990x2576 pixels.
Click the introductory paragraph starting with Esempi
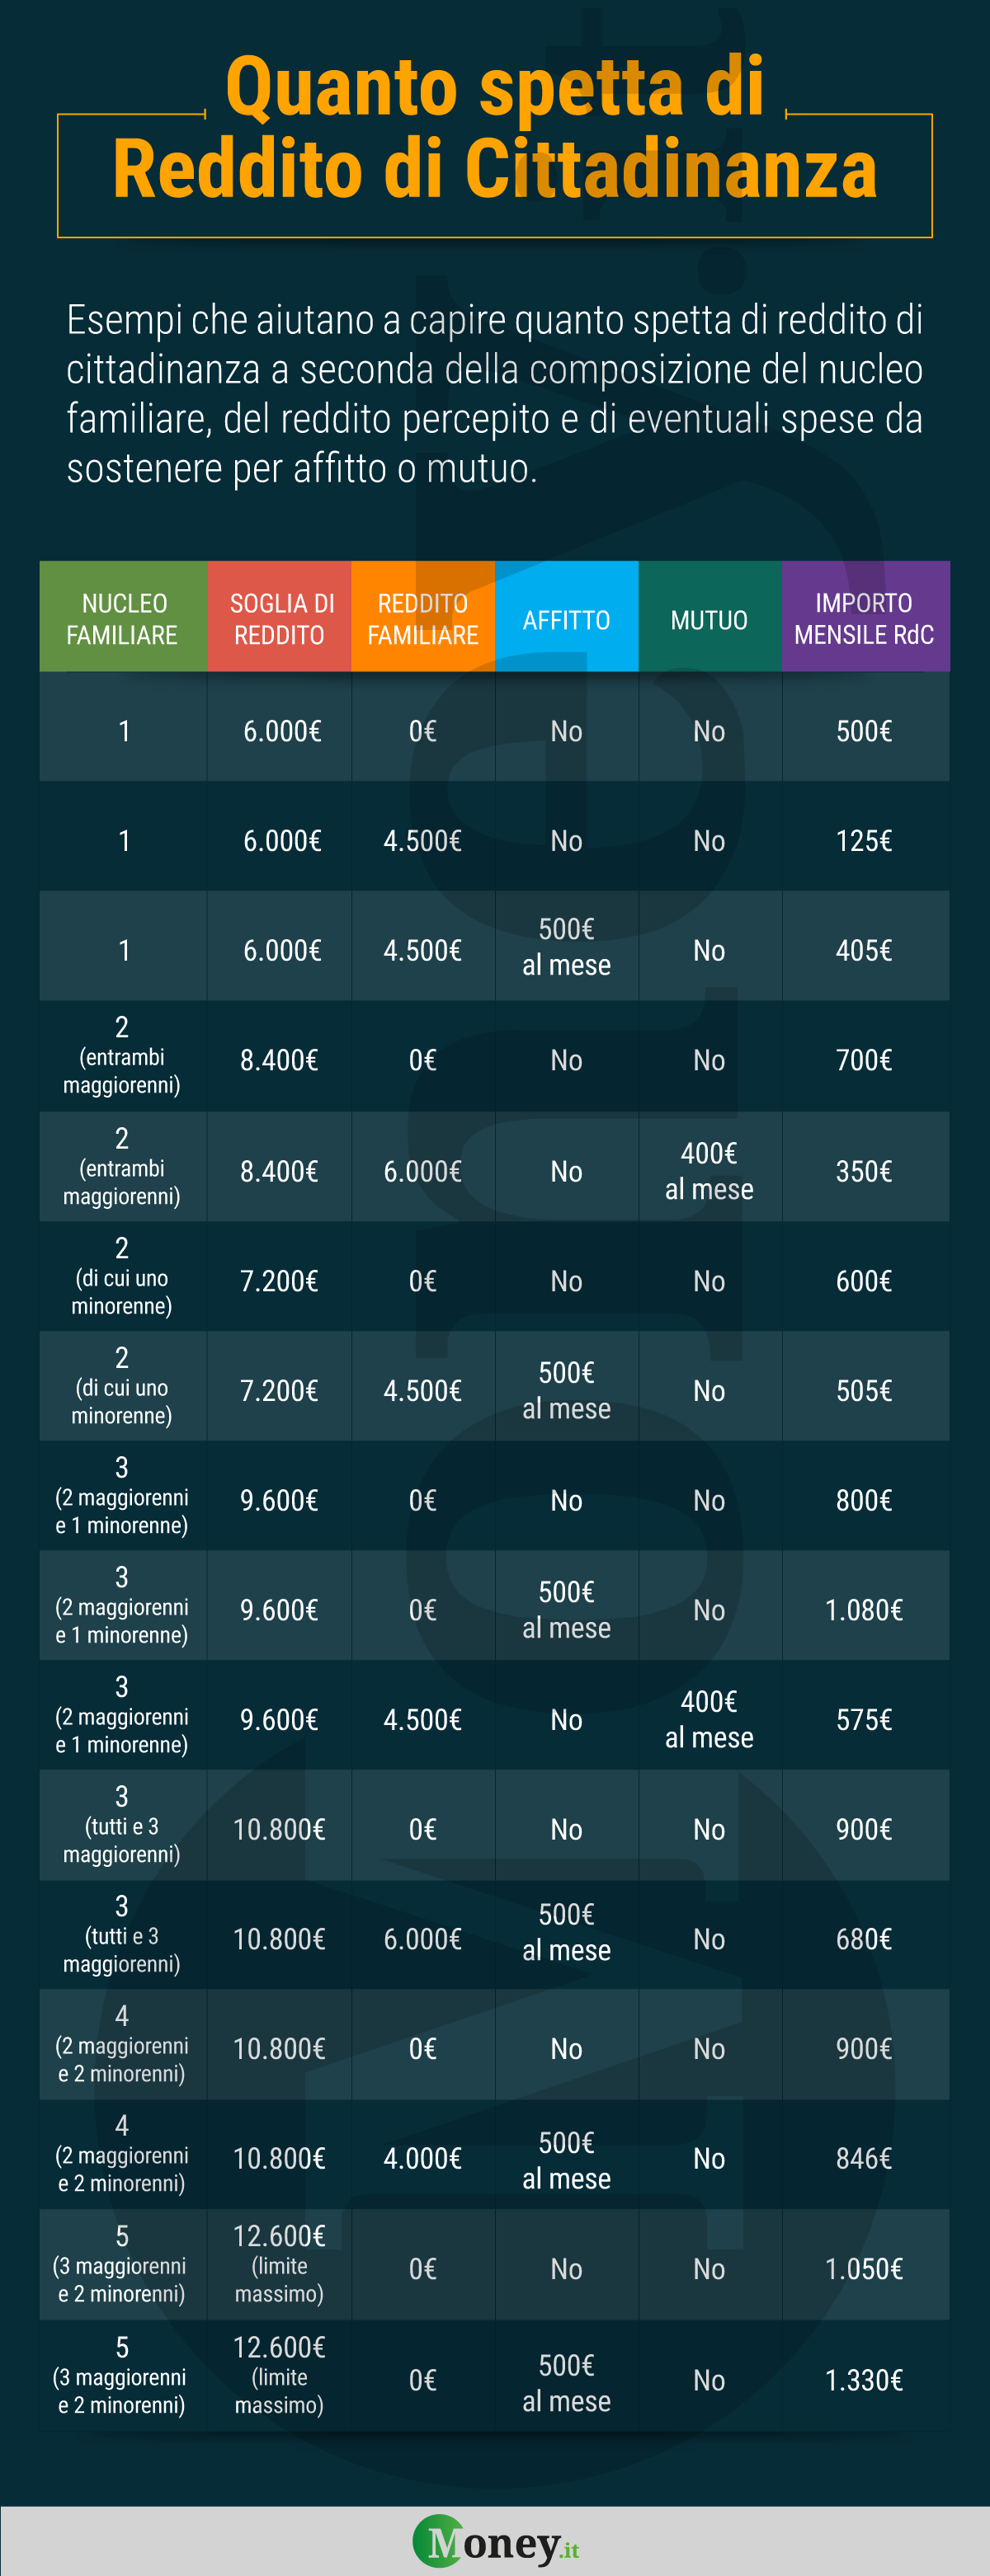495,394
